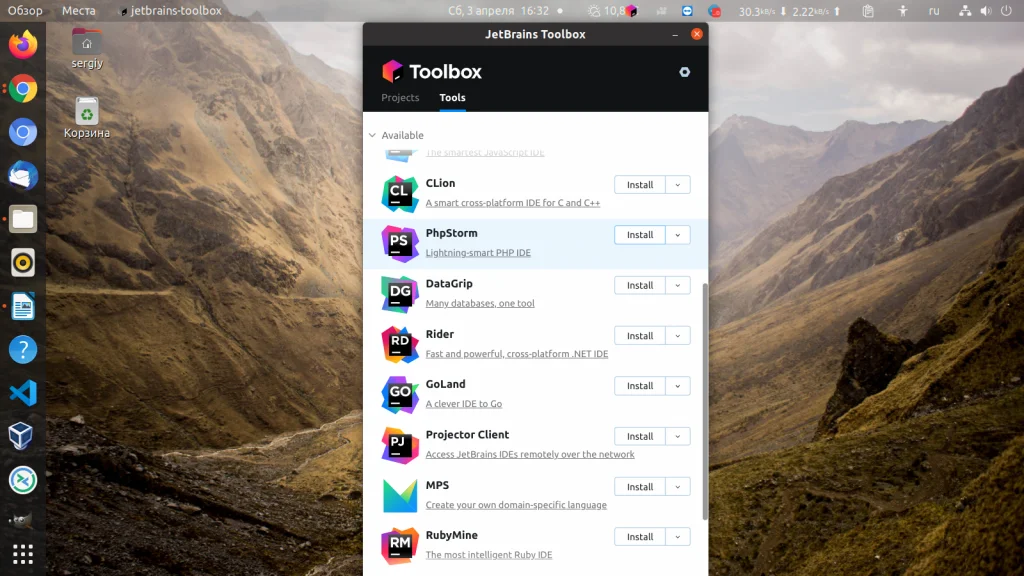This screenshot has height=576, width=1024.
Task: Launch Google Chrome from the dock
Action: pos(23,88)
